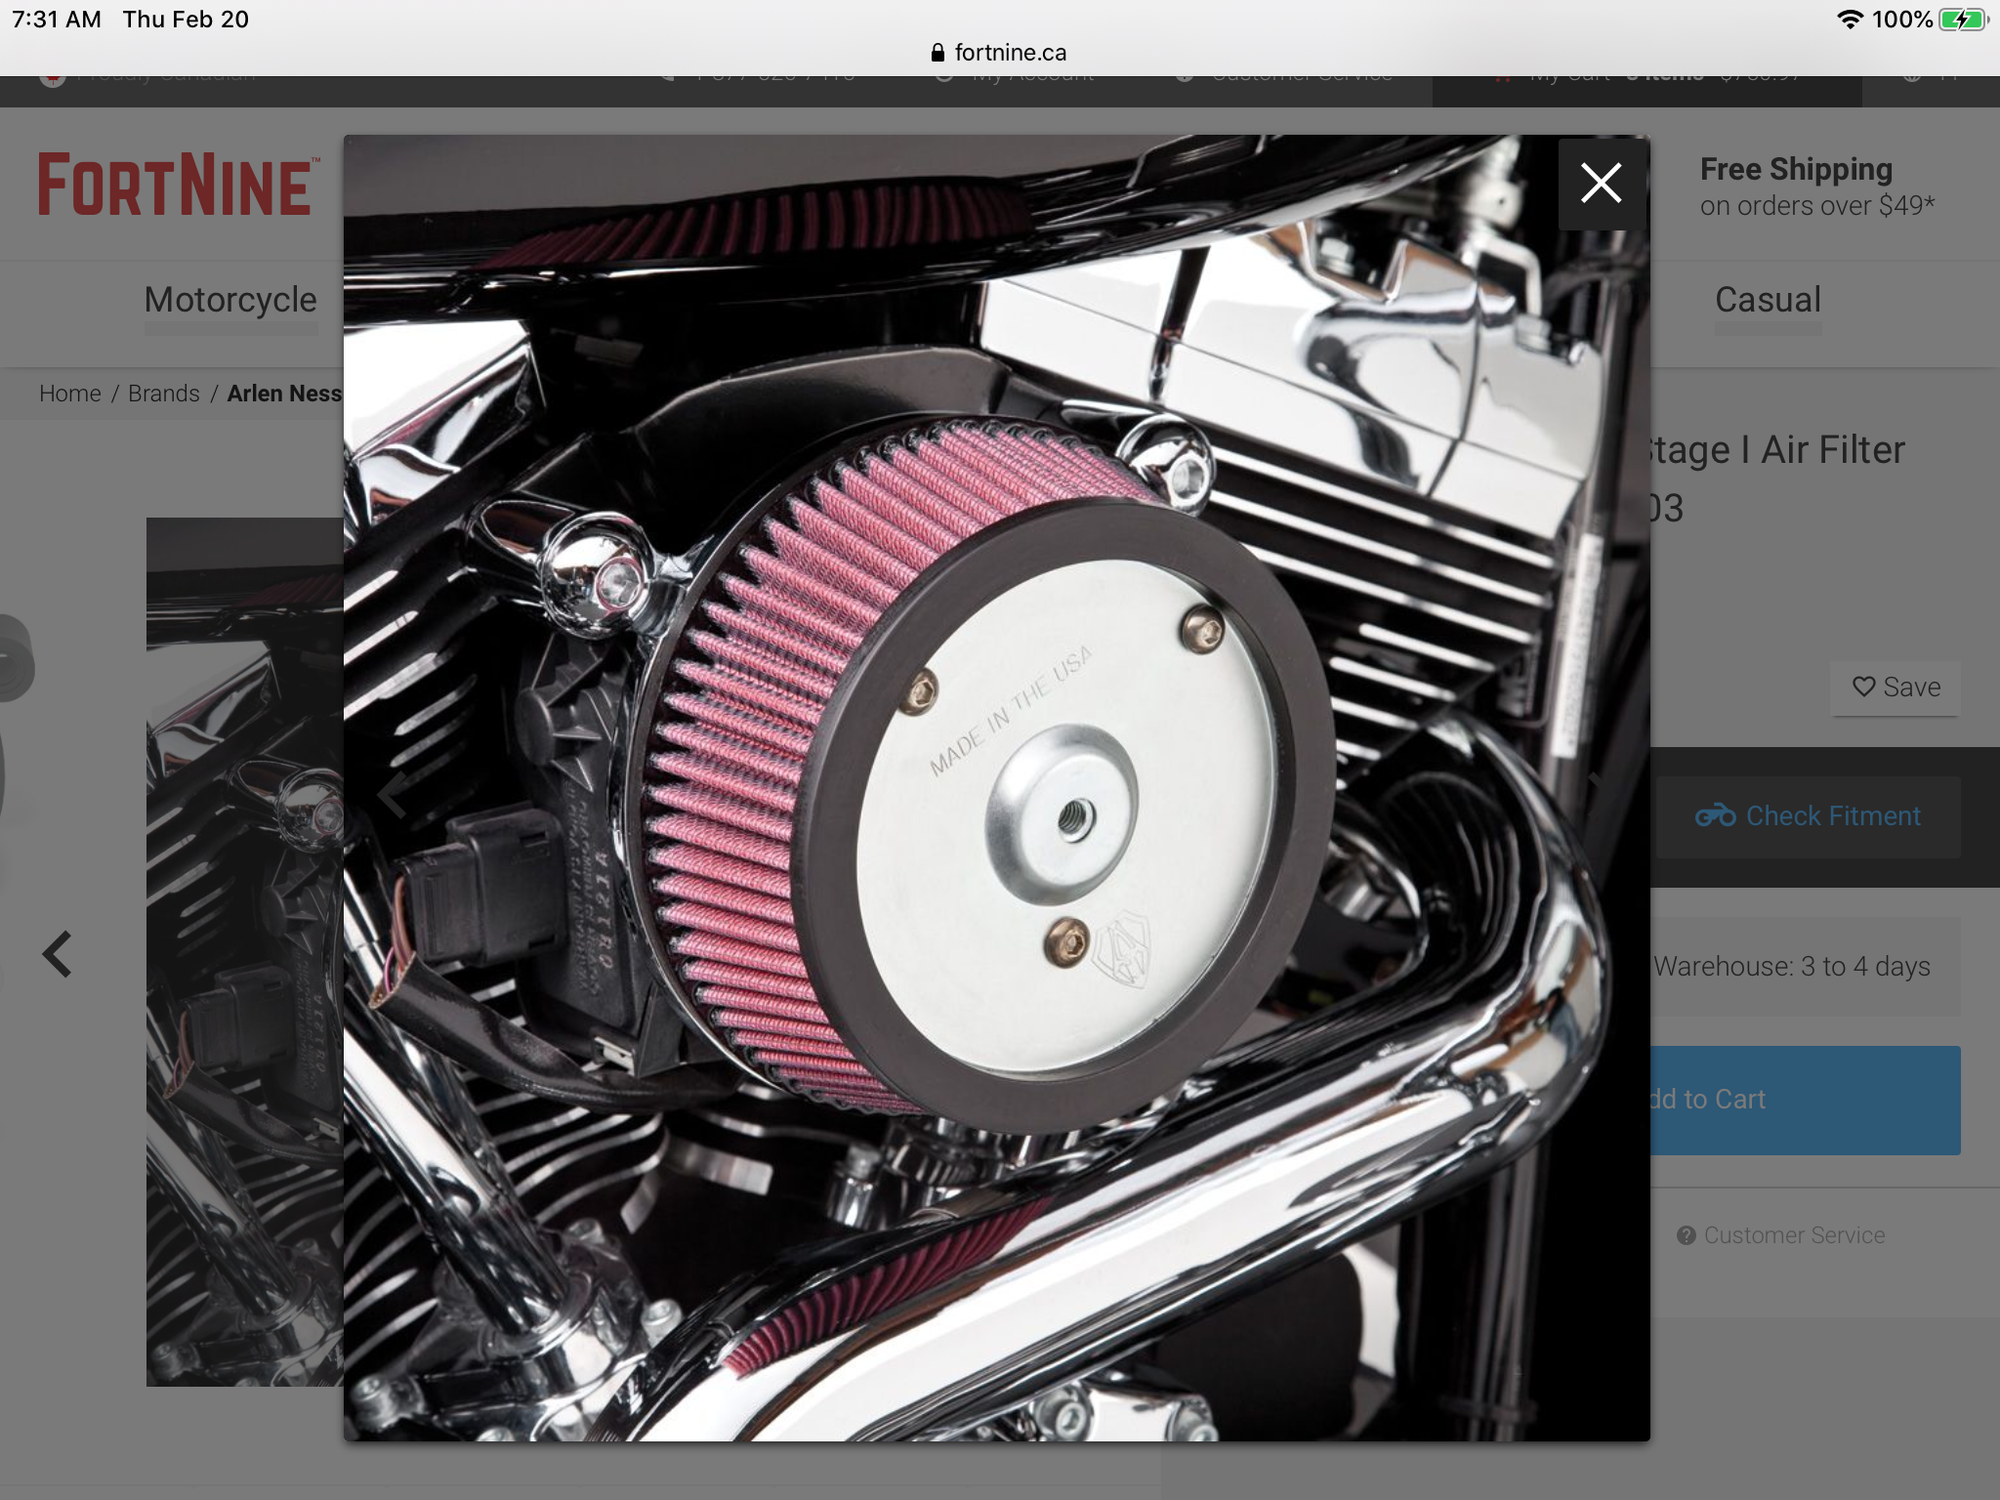Open the Casual menu
Image resolution: width=2000 pixels, height=1500 pixels.
pyautogui.click(x=1767, y=300)
